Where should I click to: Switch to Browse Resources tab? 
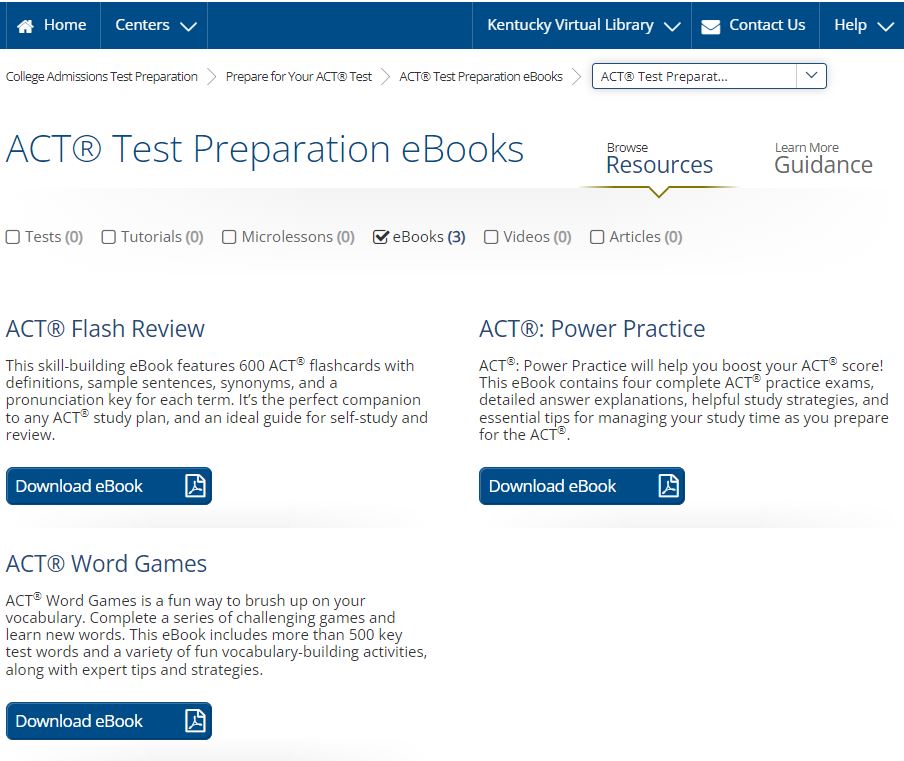tap(659, 159)
